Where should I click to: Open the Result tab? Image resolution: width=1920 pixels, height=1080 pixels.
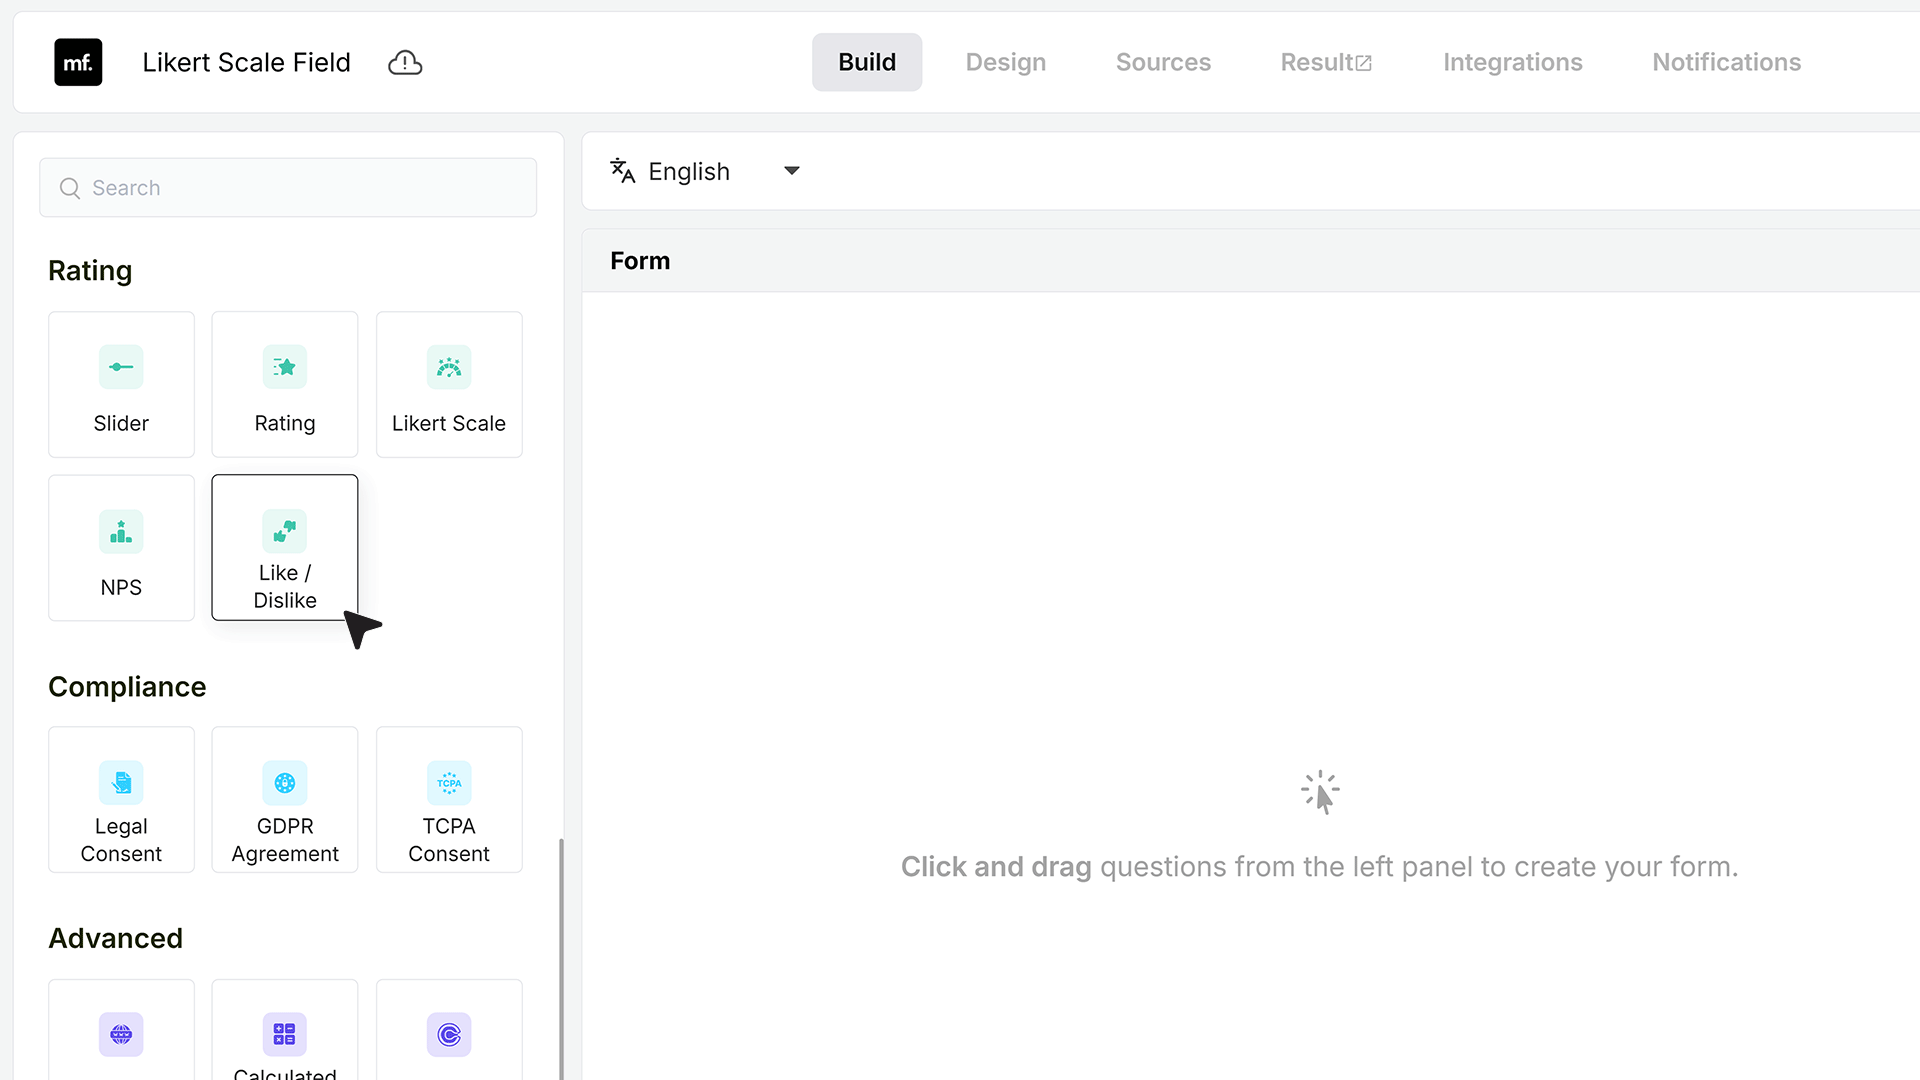tap(1326, 62)
